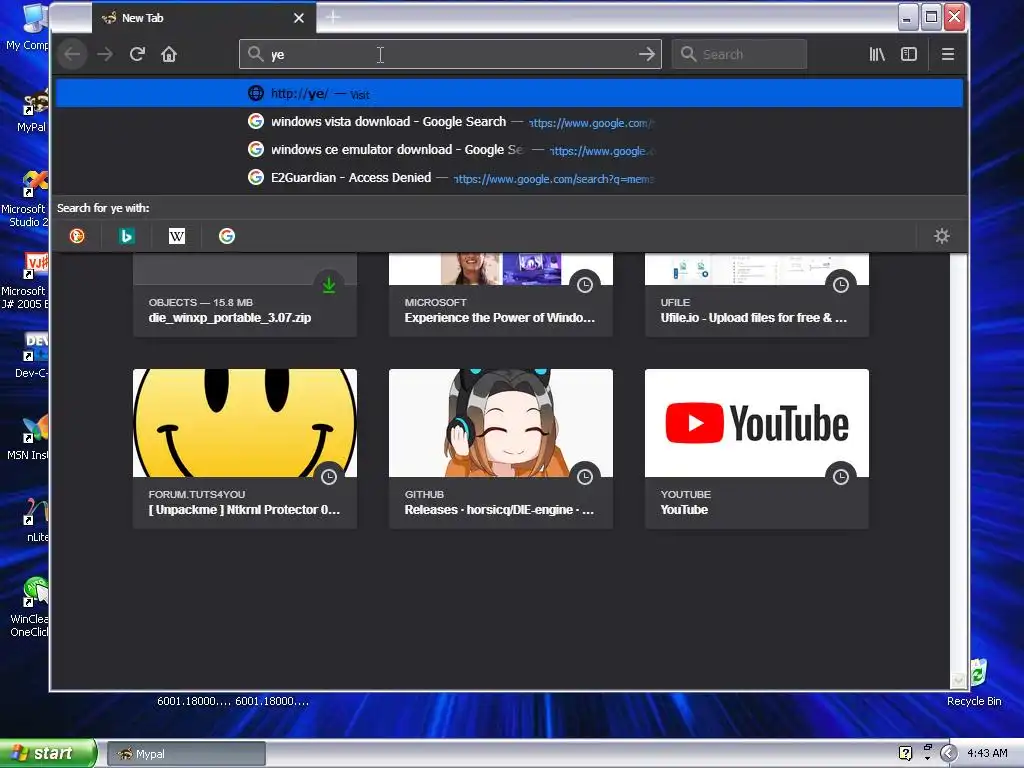Viewport: 1024px width, 768px height.
Task: Open the MyPal desktop shortcut
Action: [31, 111]
